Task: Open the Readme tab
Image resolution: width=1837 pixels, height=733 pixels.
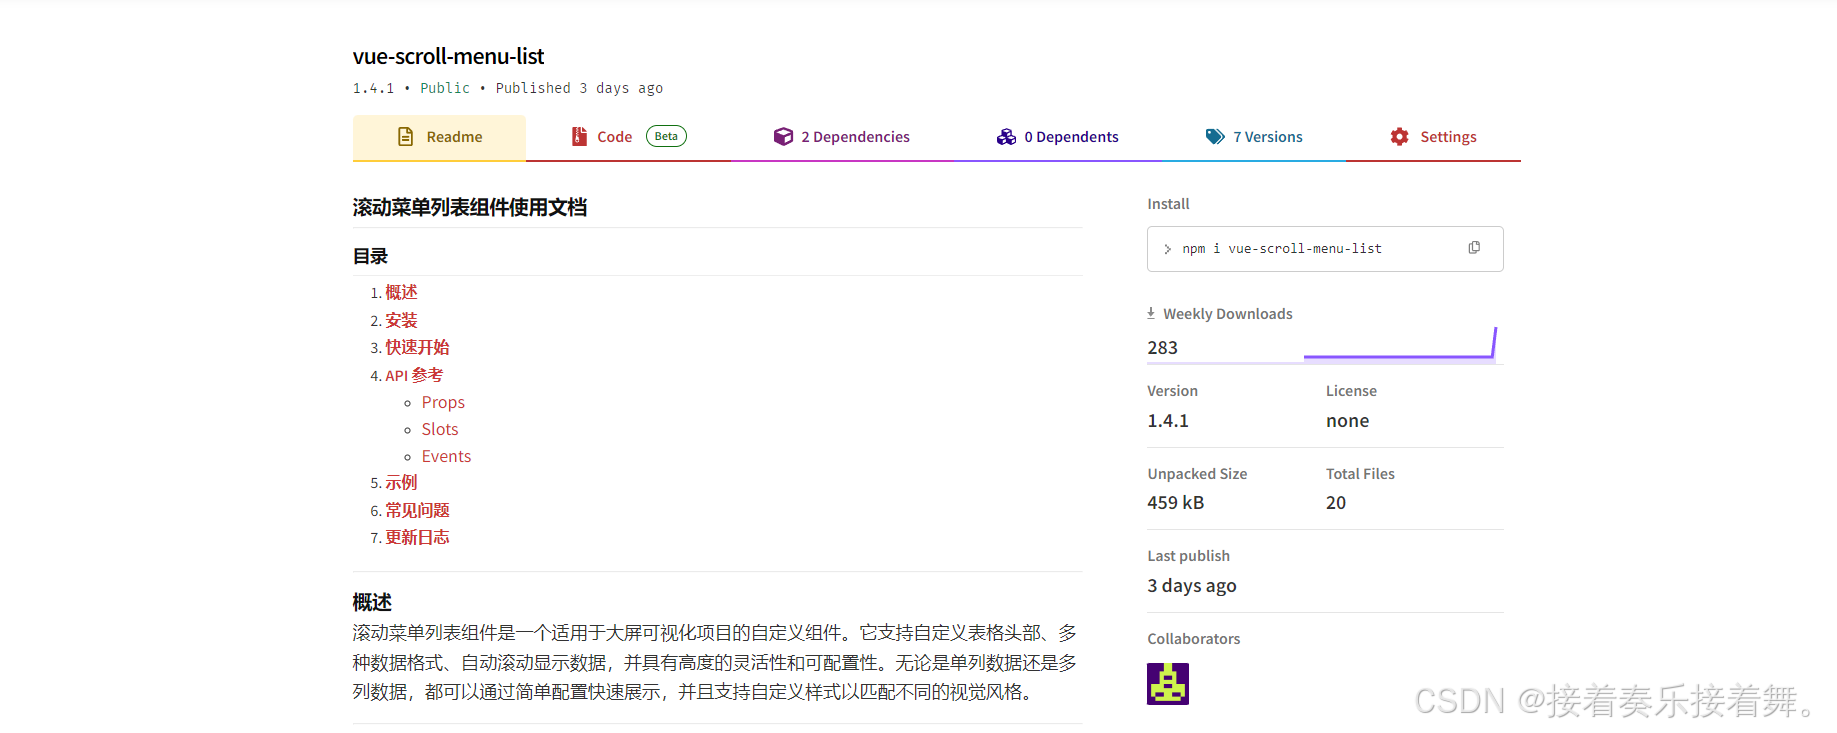Action: [x=439, y=137]
